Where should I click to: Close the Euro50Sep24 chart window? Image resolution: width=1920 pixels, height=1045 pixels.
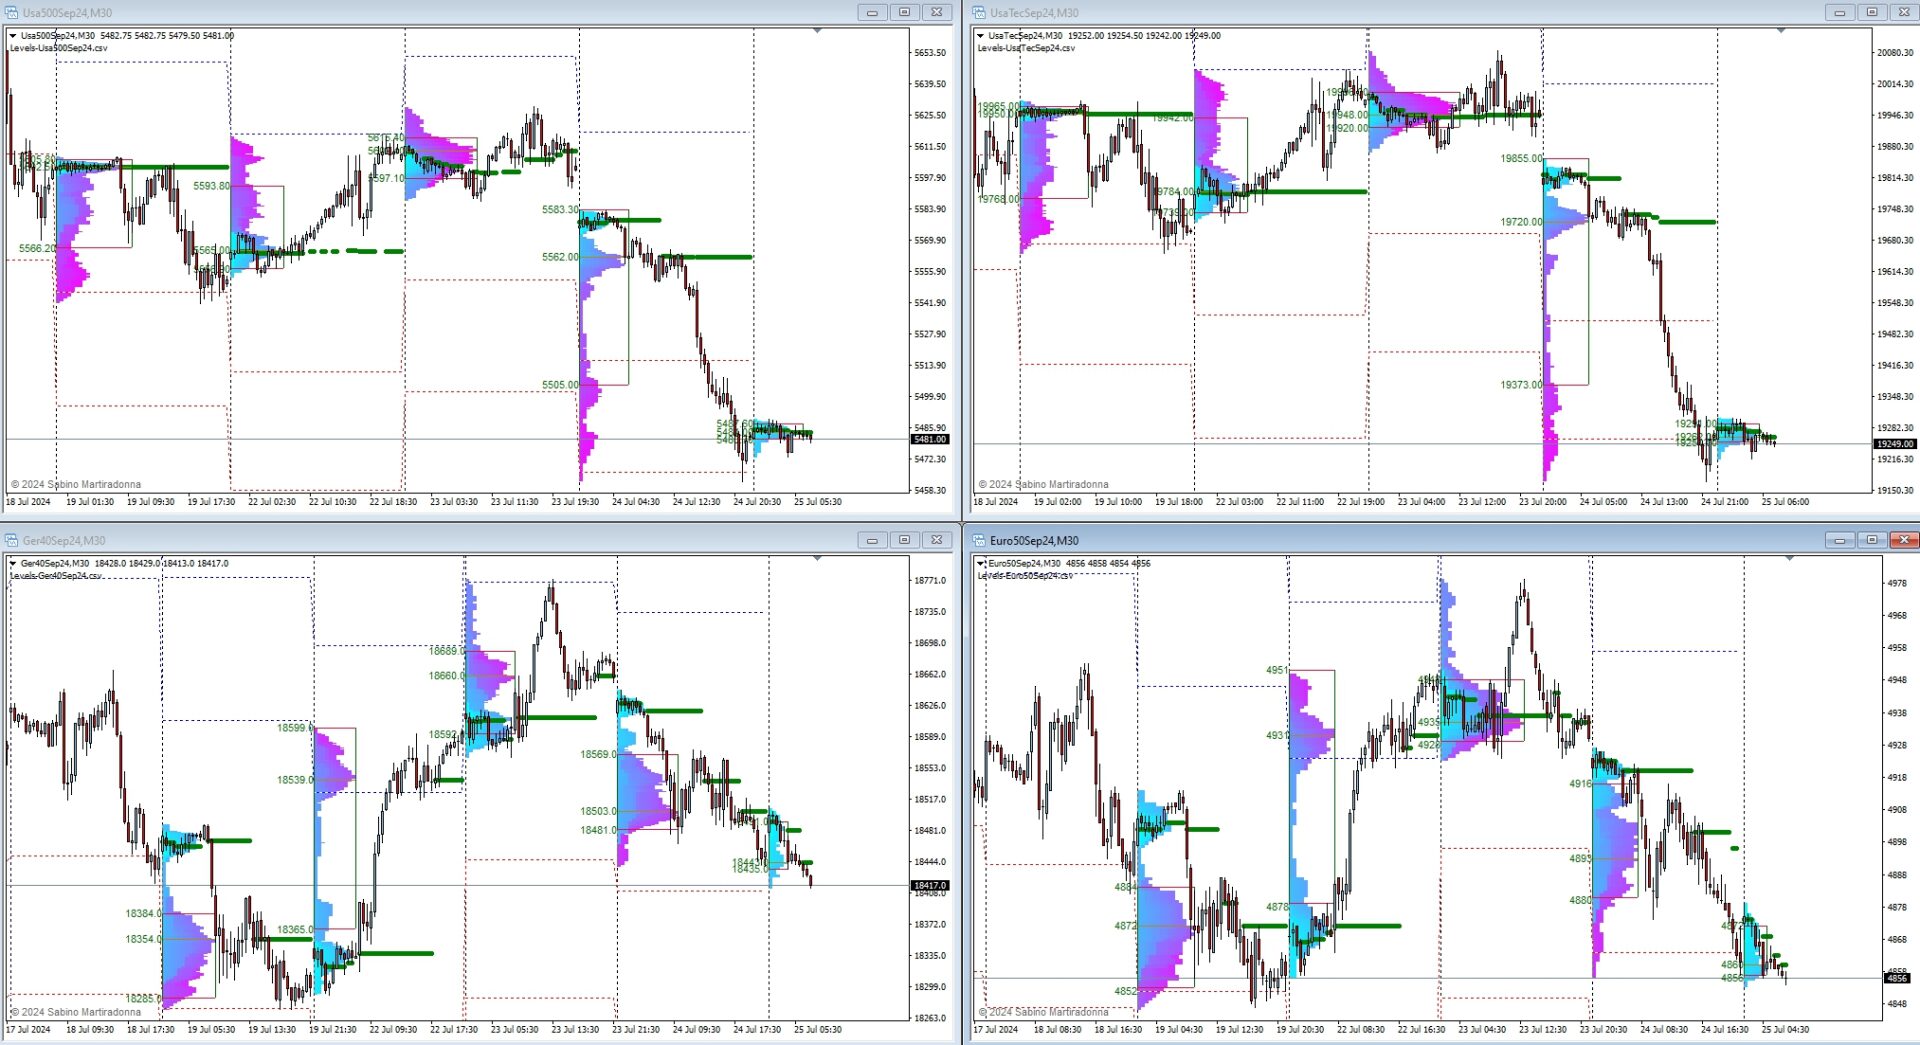pyautogui.click(x=1903, y=541)
